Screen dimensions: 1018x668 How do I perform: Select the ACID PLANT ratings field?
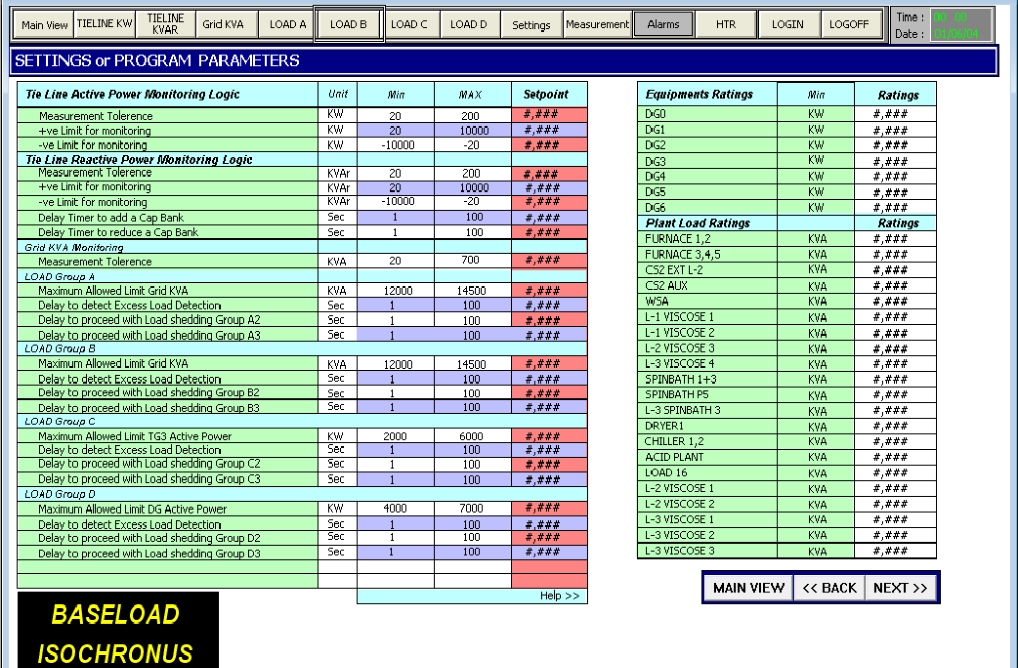[x=895, y=457]
